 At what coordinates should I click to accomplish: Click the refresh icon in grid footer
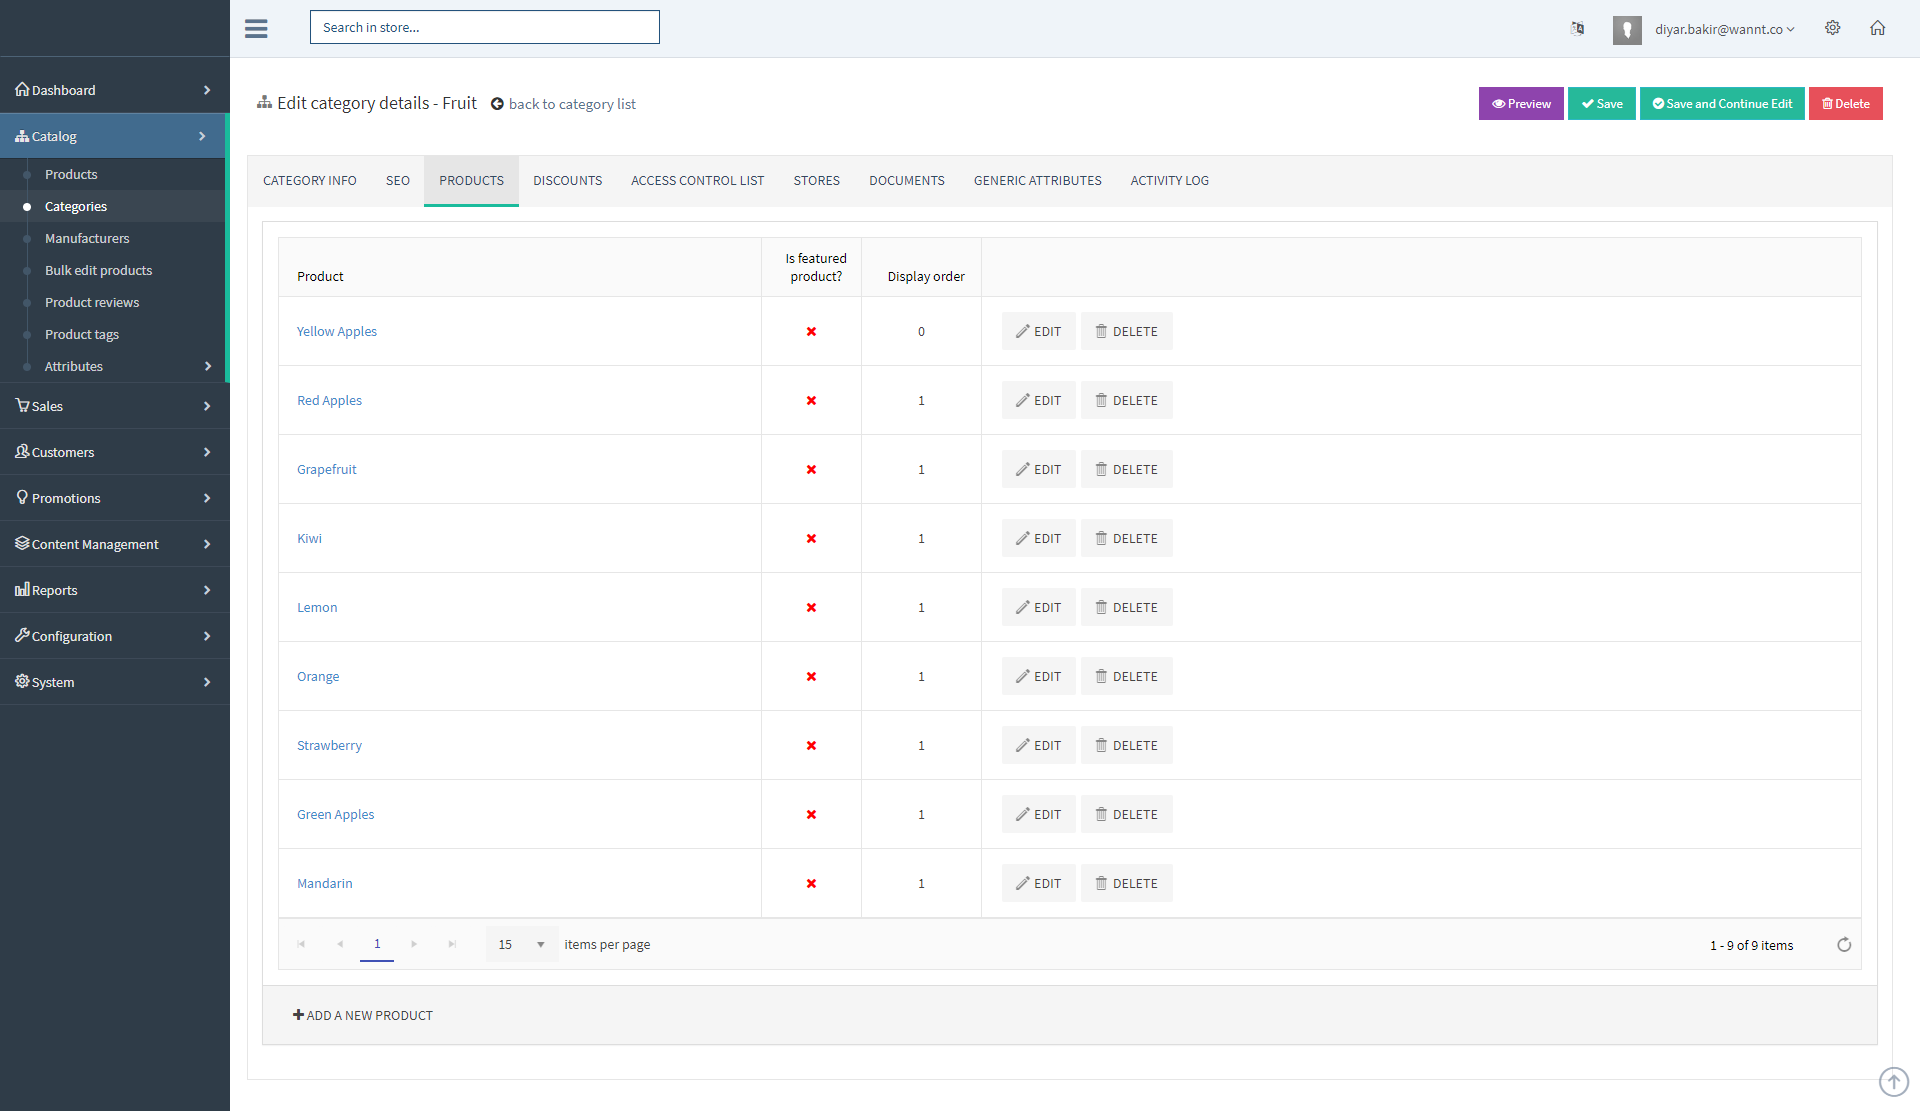tap(1844, 945)
